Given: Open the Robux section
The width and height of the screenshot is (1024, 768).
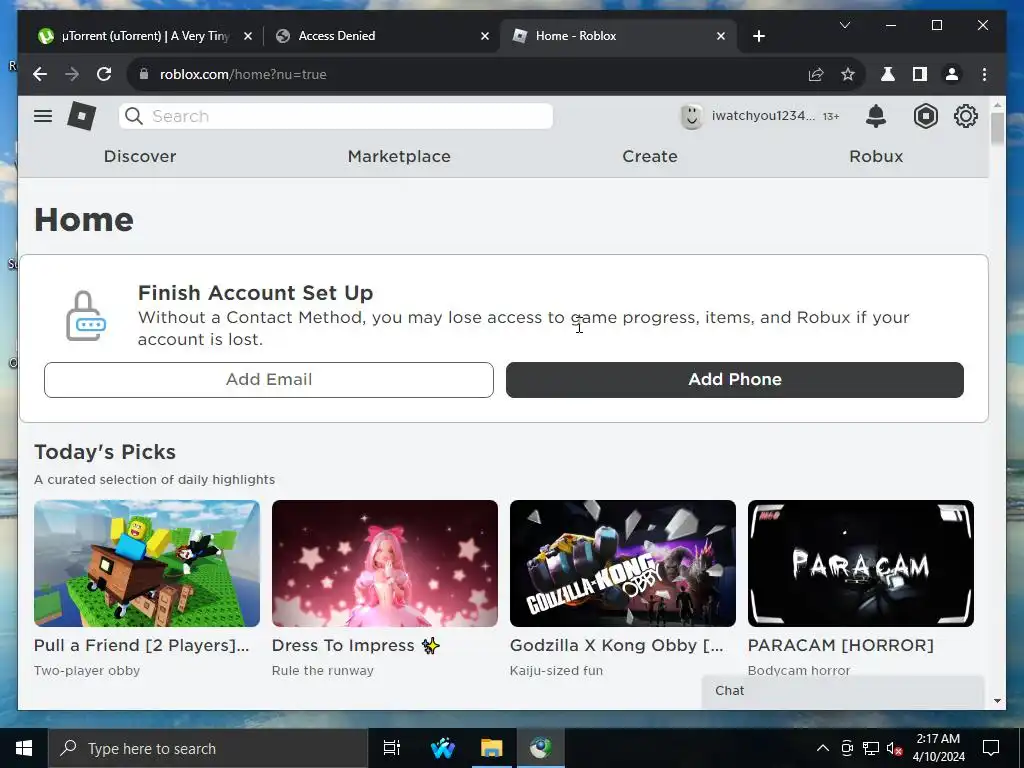Looking at the screenshot, I should pos(876,157).
